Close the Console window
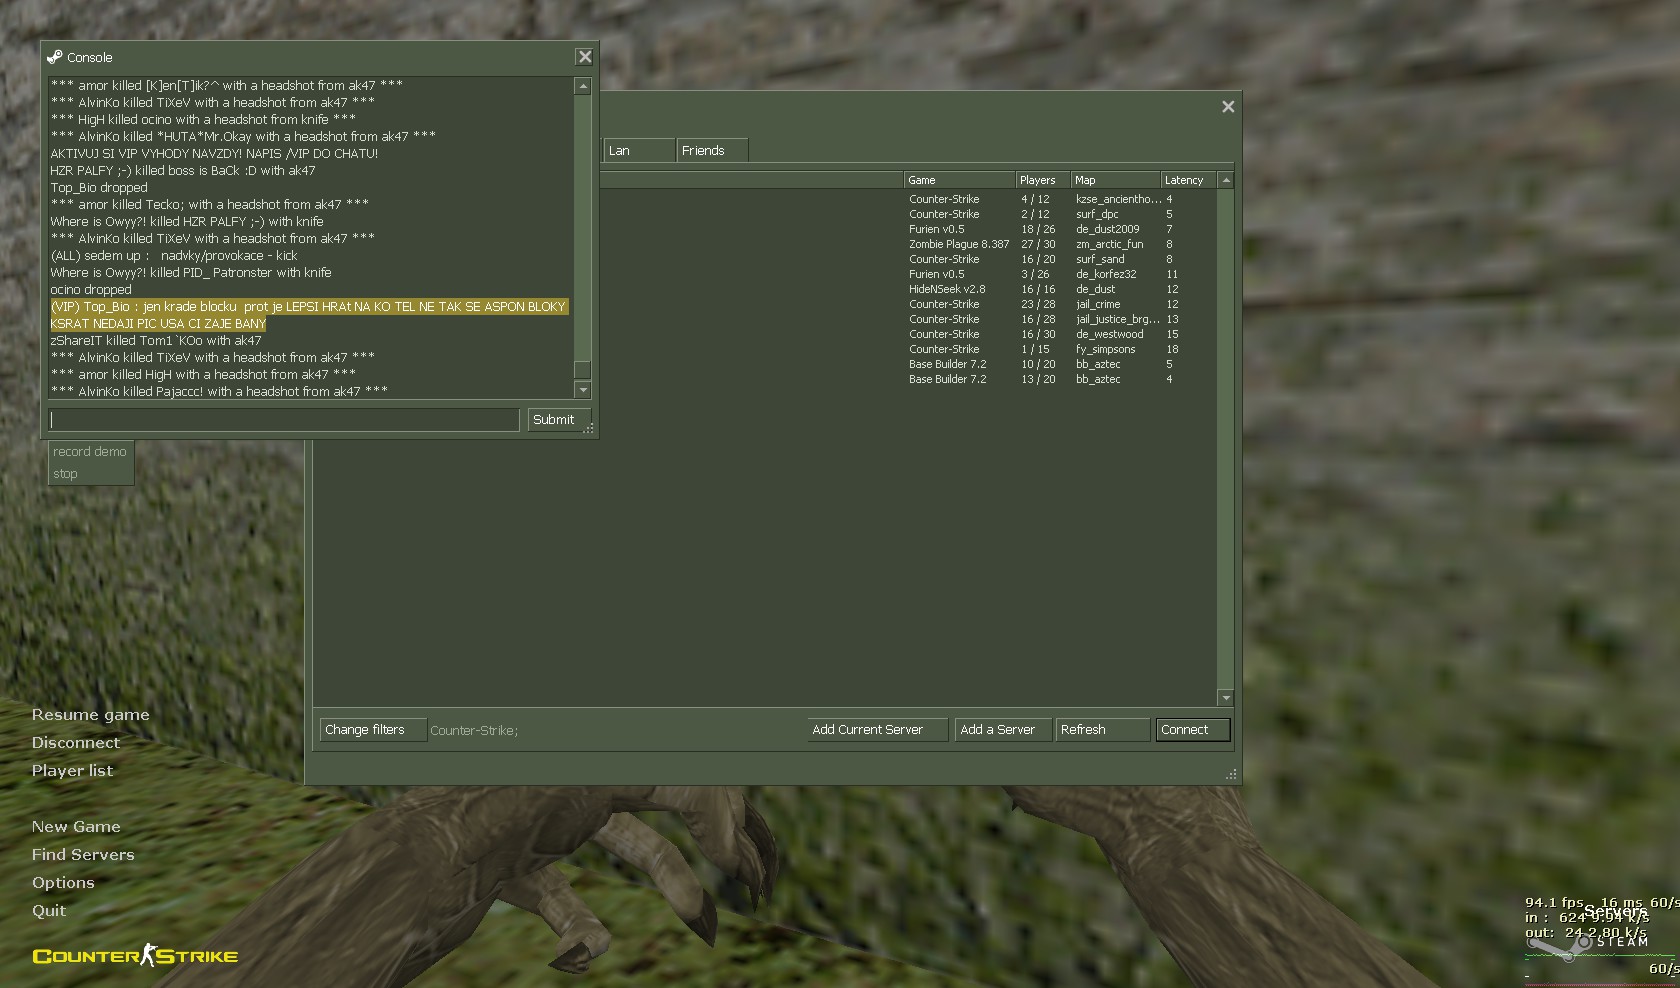 (585, 57)
